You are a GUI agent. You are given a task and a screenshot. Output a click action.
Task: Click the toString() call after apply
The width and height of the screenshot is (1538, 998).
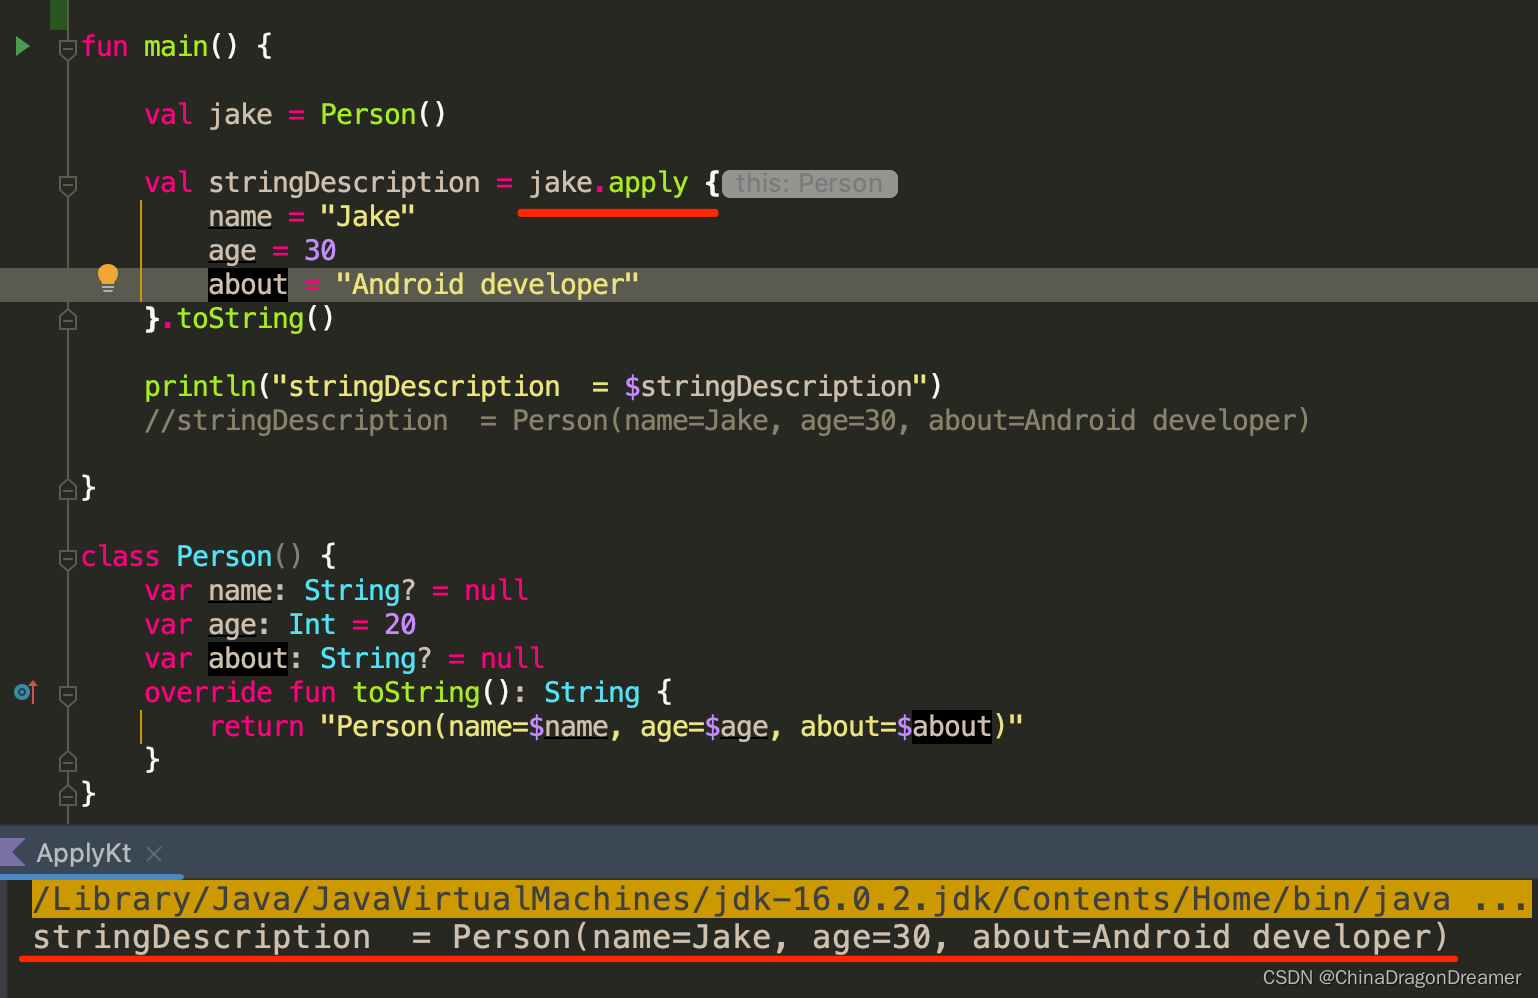tap(255, 318)
